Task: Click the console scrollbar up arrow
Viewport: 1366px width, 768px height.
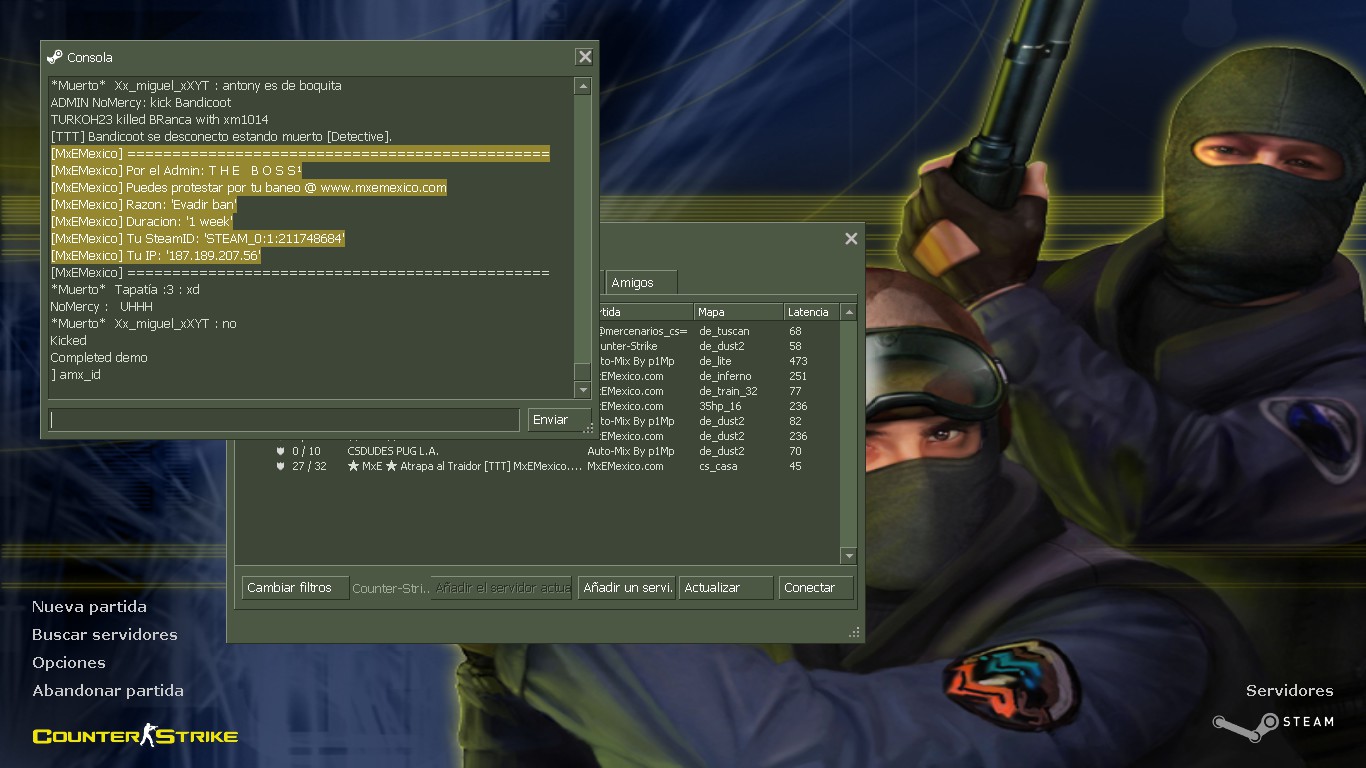Action: [x=583, y=87]
